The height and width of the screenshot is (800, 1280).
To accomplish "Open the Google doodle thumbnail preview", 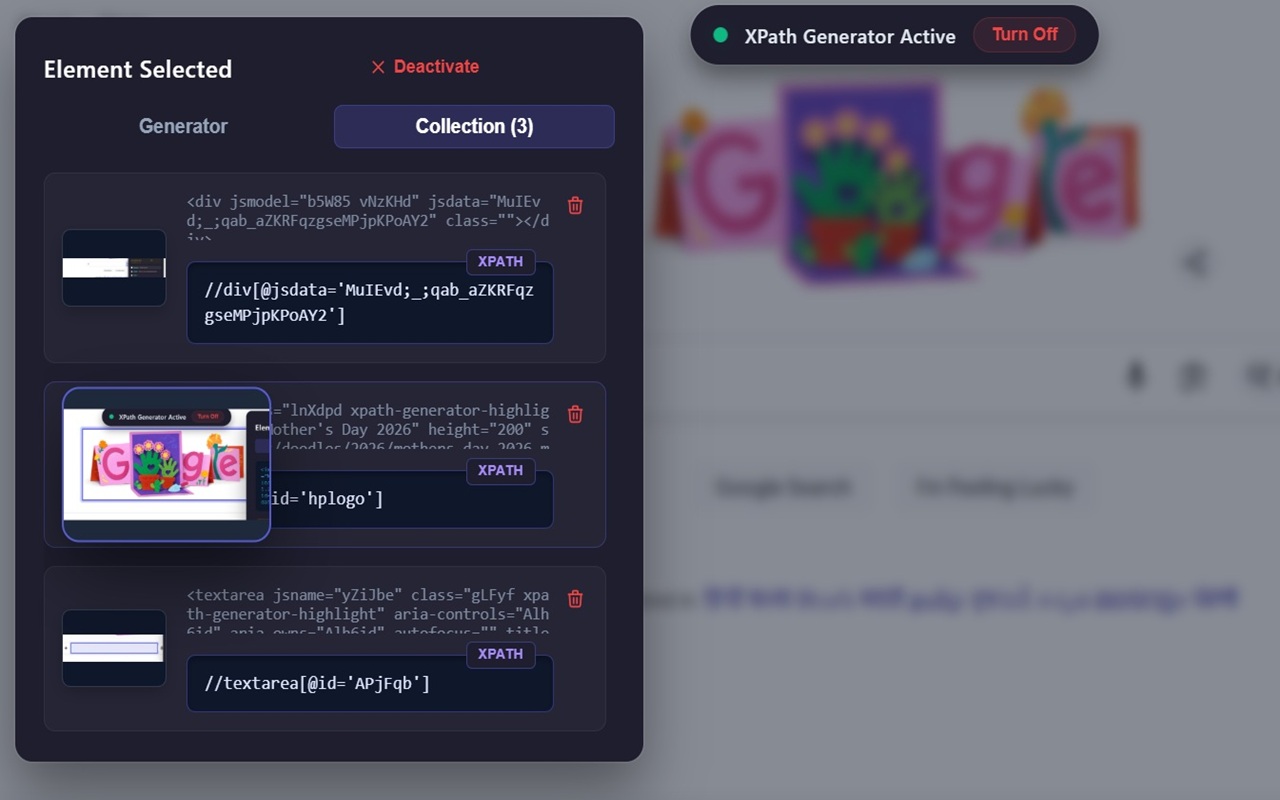I will [x=166, y=464].
